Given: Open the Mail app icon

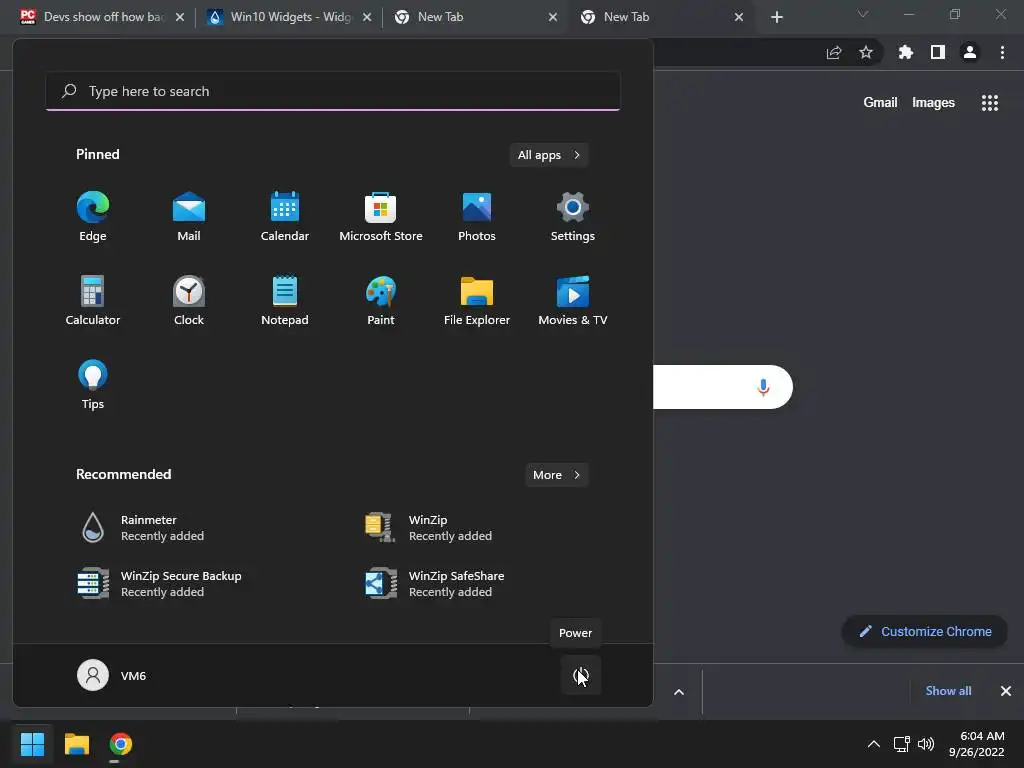Looking at the screenshot, I should [x=189, y=217].
